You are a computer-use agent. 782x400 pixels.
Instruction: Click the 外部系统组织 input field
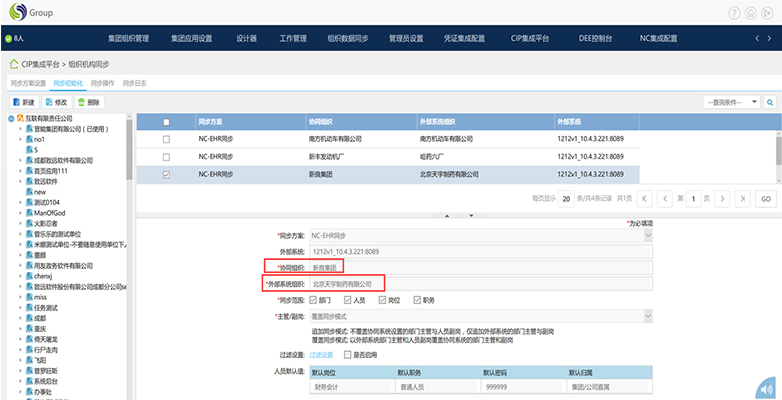pos(480,284)
